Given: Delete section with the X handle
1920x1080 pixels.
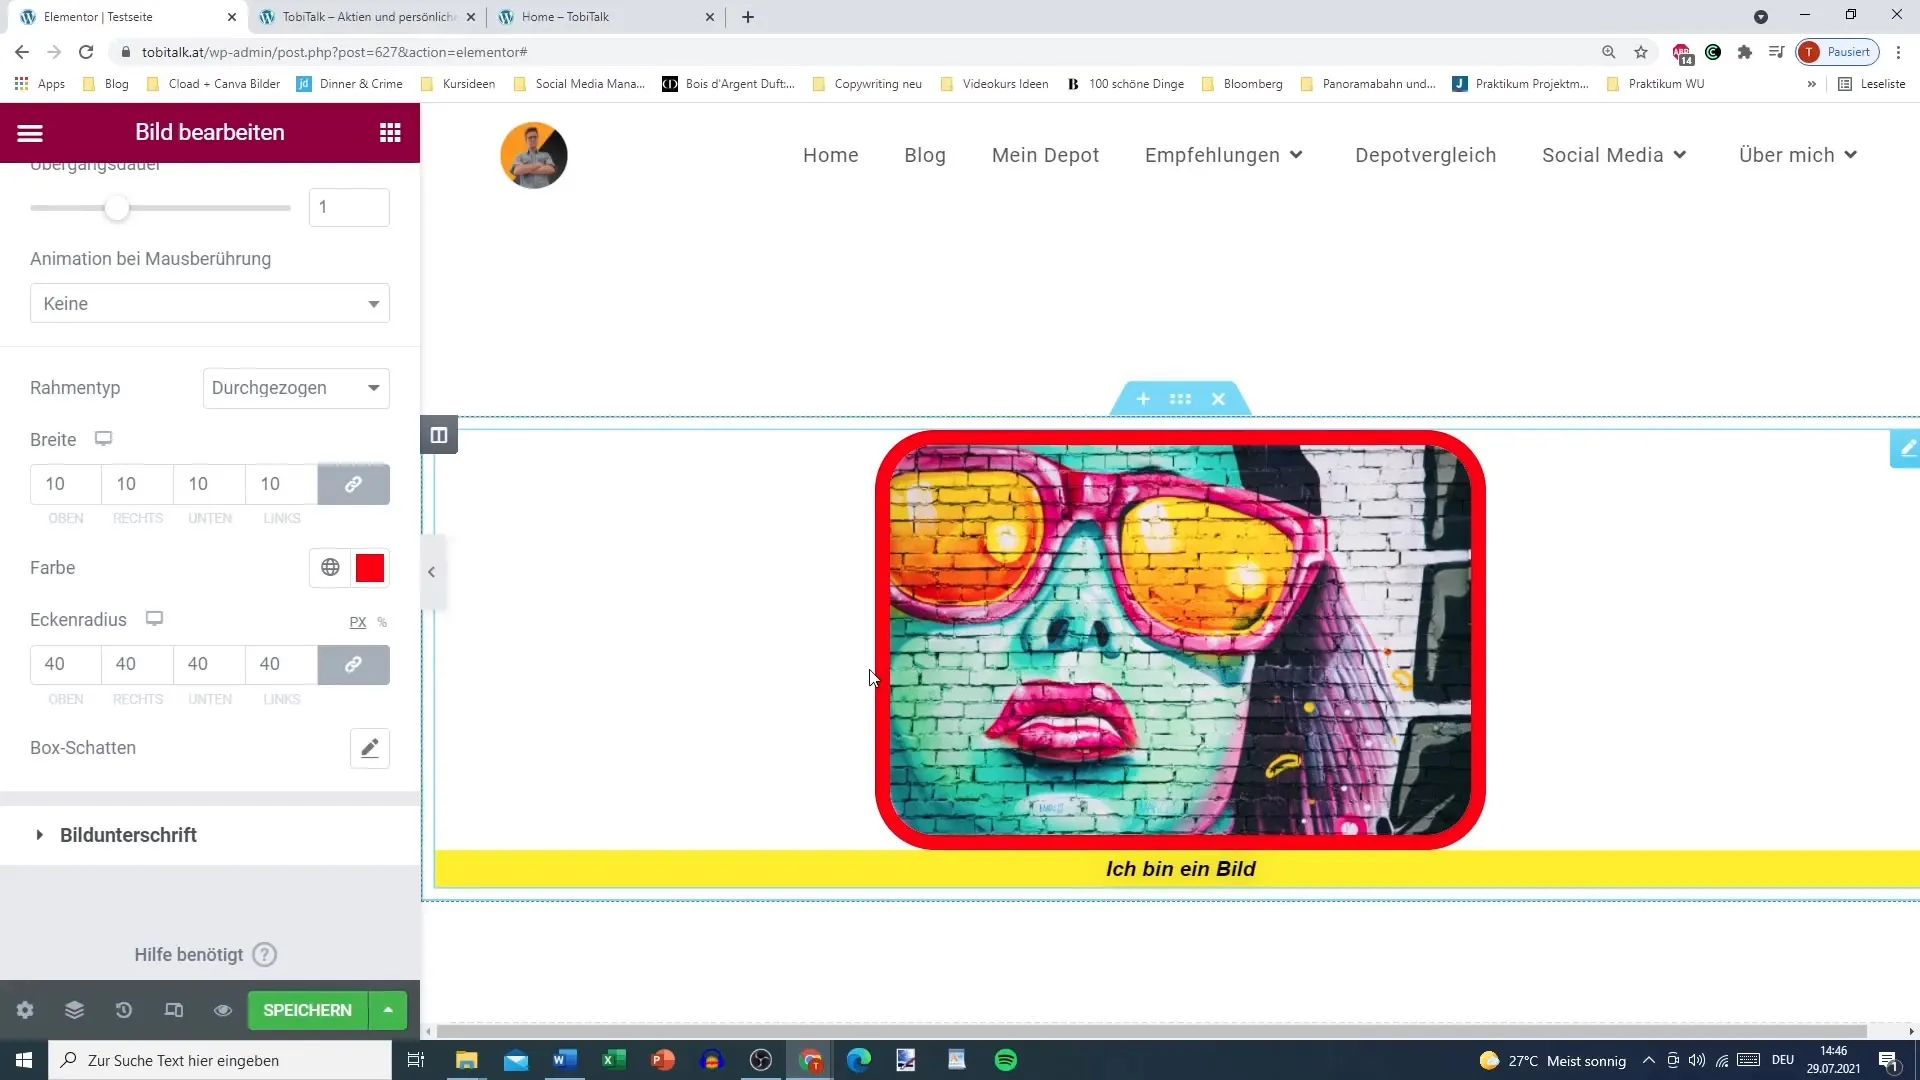Looking at the screenshot, I should point(1218,399).
